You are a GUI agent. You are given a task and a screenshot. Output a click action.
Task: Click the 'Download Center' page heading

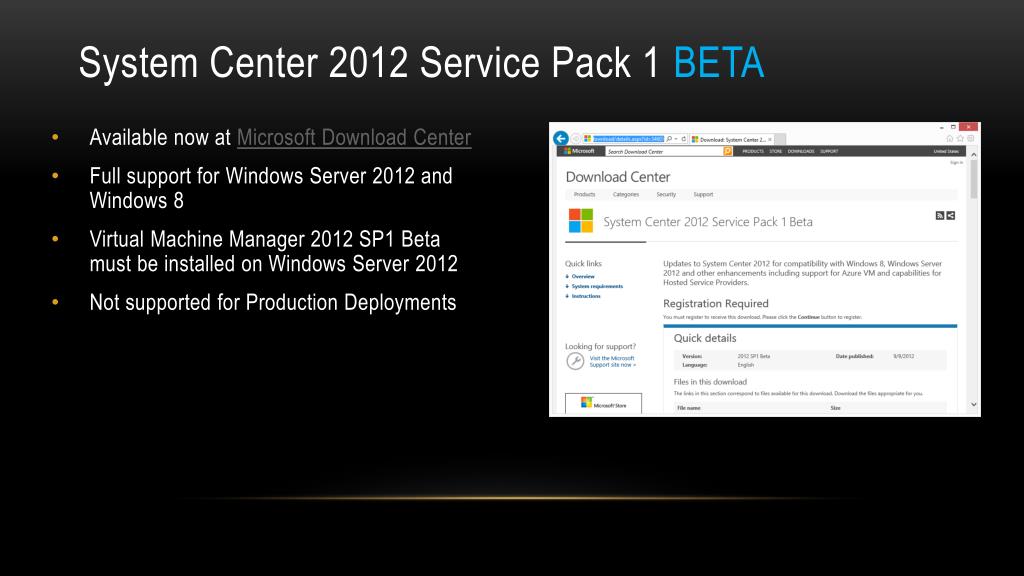(x=618, y=177)
